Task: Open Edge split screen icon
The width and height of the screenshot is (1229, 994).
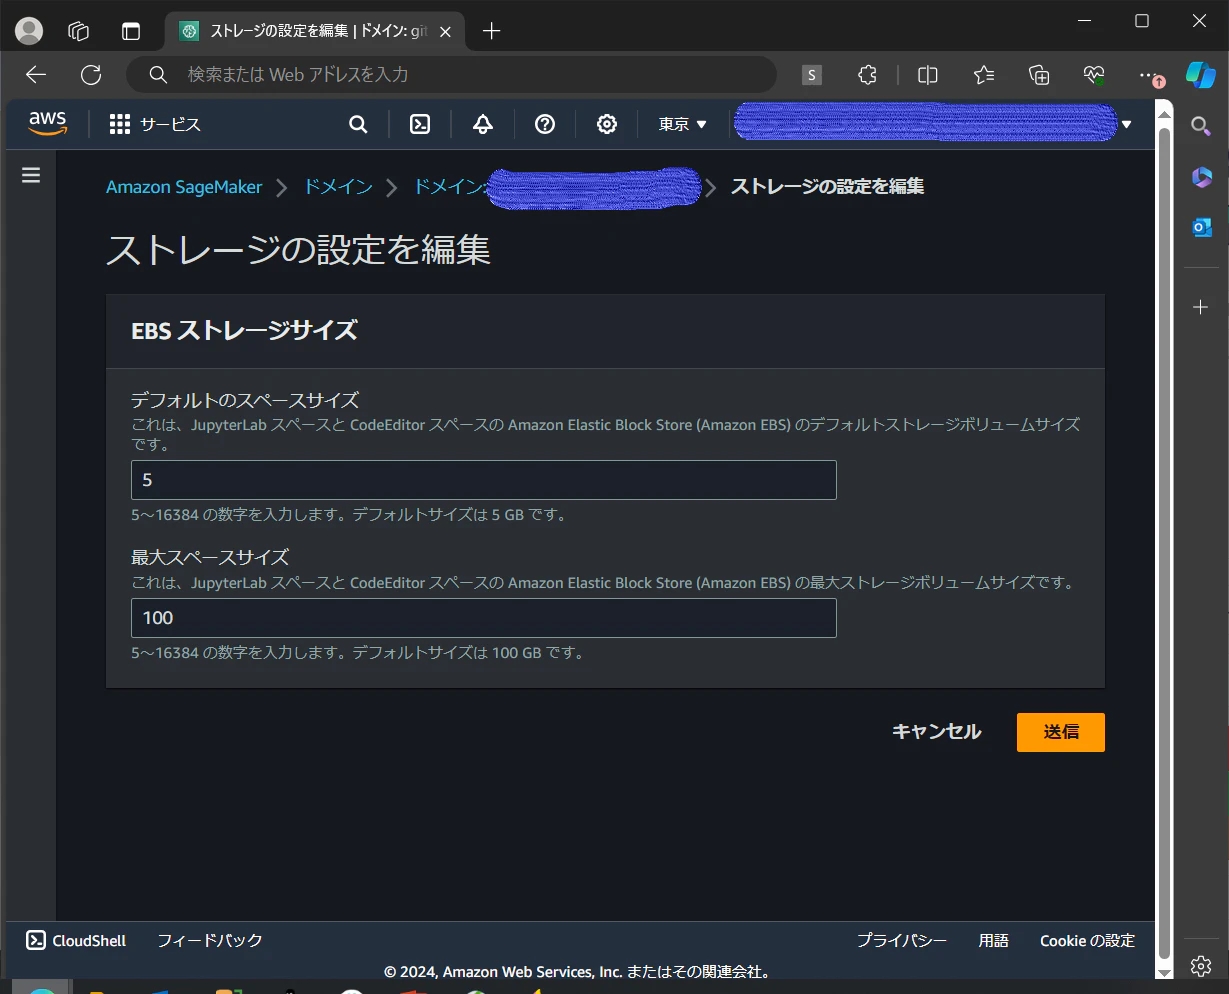Action: (x=927, y=74)
